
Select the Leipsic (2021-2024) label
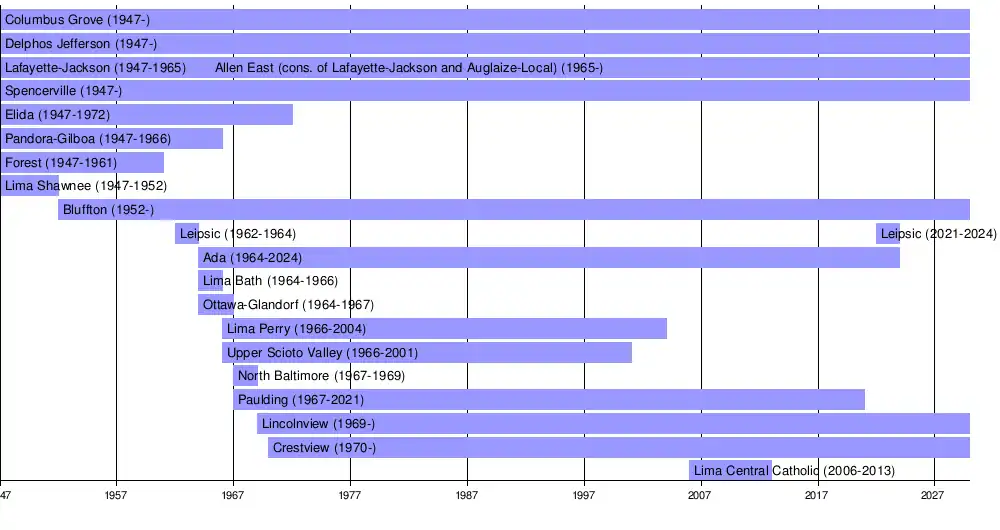pyautogui.click(x=938, y=234)
